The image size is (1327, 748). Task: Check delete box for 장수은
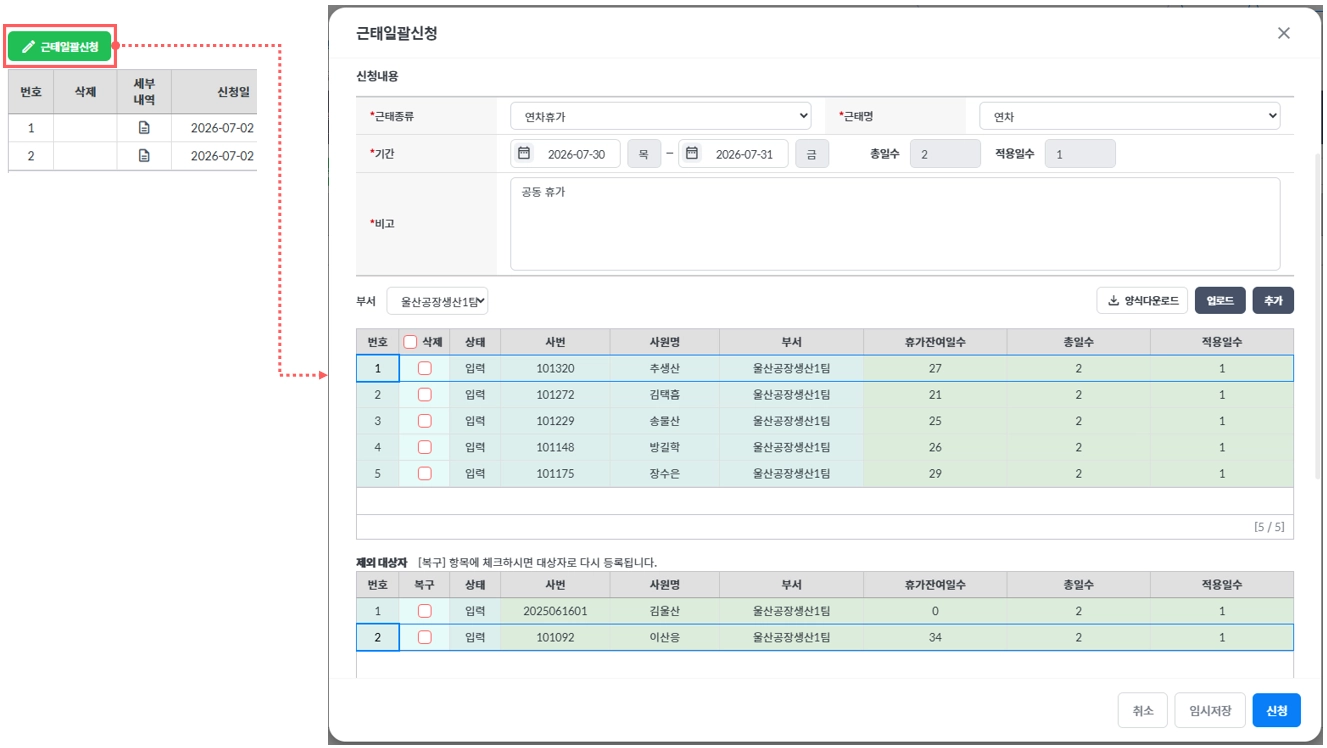pos(425,473)
